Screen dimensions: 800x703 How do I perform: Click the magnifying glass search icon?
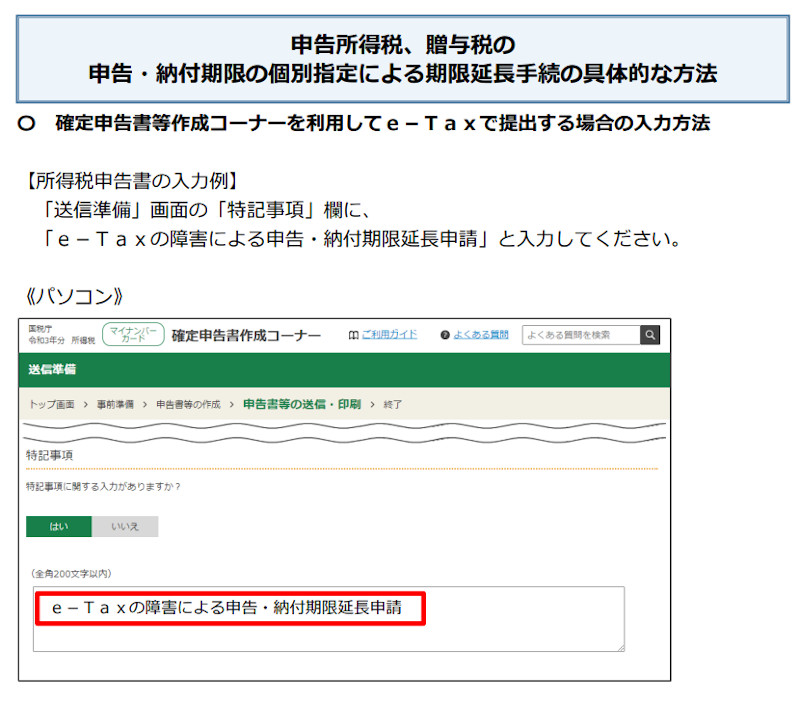coord(652,335)
